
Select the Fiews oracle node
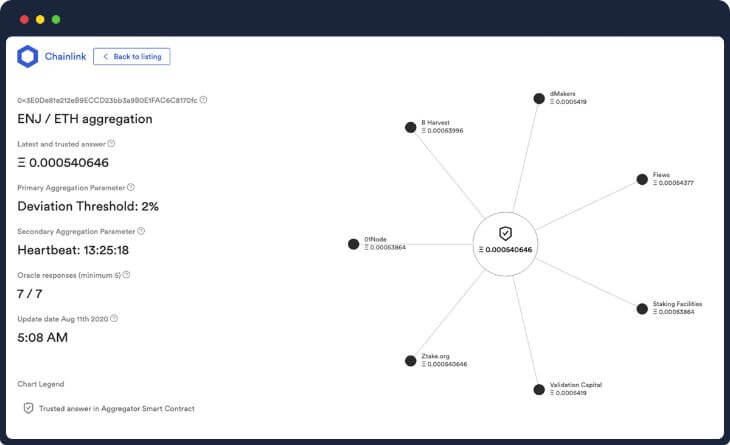coord(642,179)
